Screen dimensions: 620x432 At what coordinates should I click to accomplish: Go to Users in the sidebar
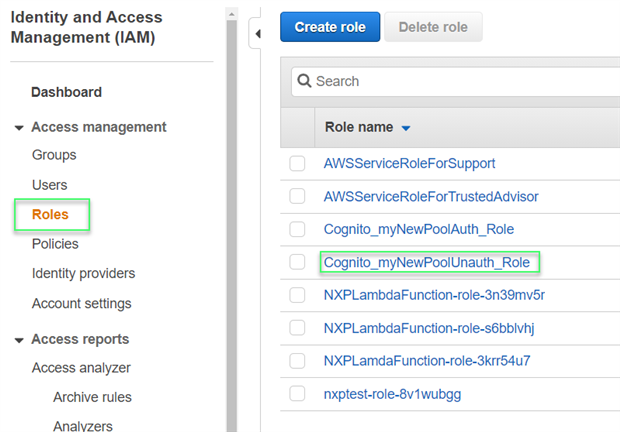click(50, 185)
